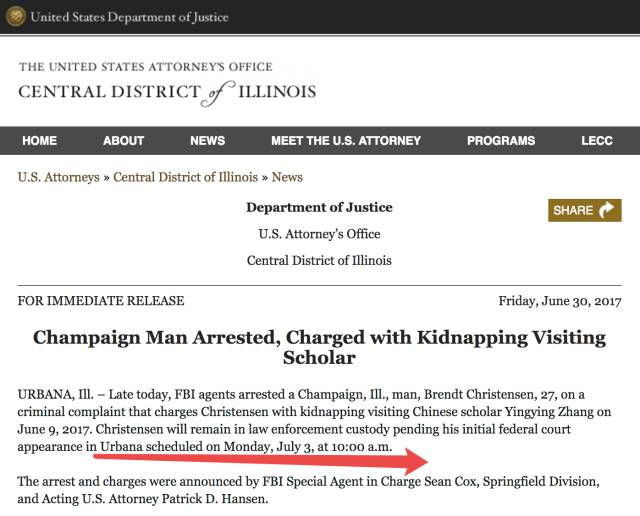Image resolution: width=640 pixels, height=516 pixels.
Task: Click the Friday, June 30, 2017 date
Action: click(560, 301)
